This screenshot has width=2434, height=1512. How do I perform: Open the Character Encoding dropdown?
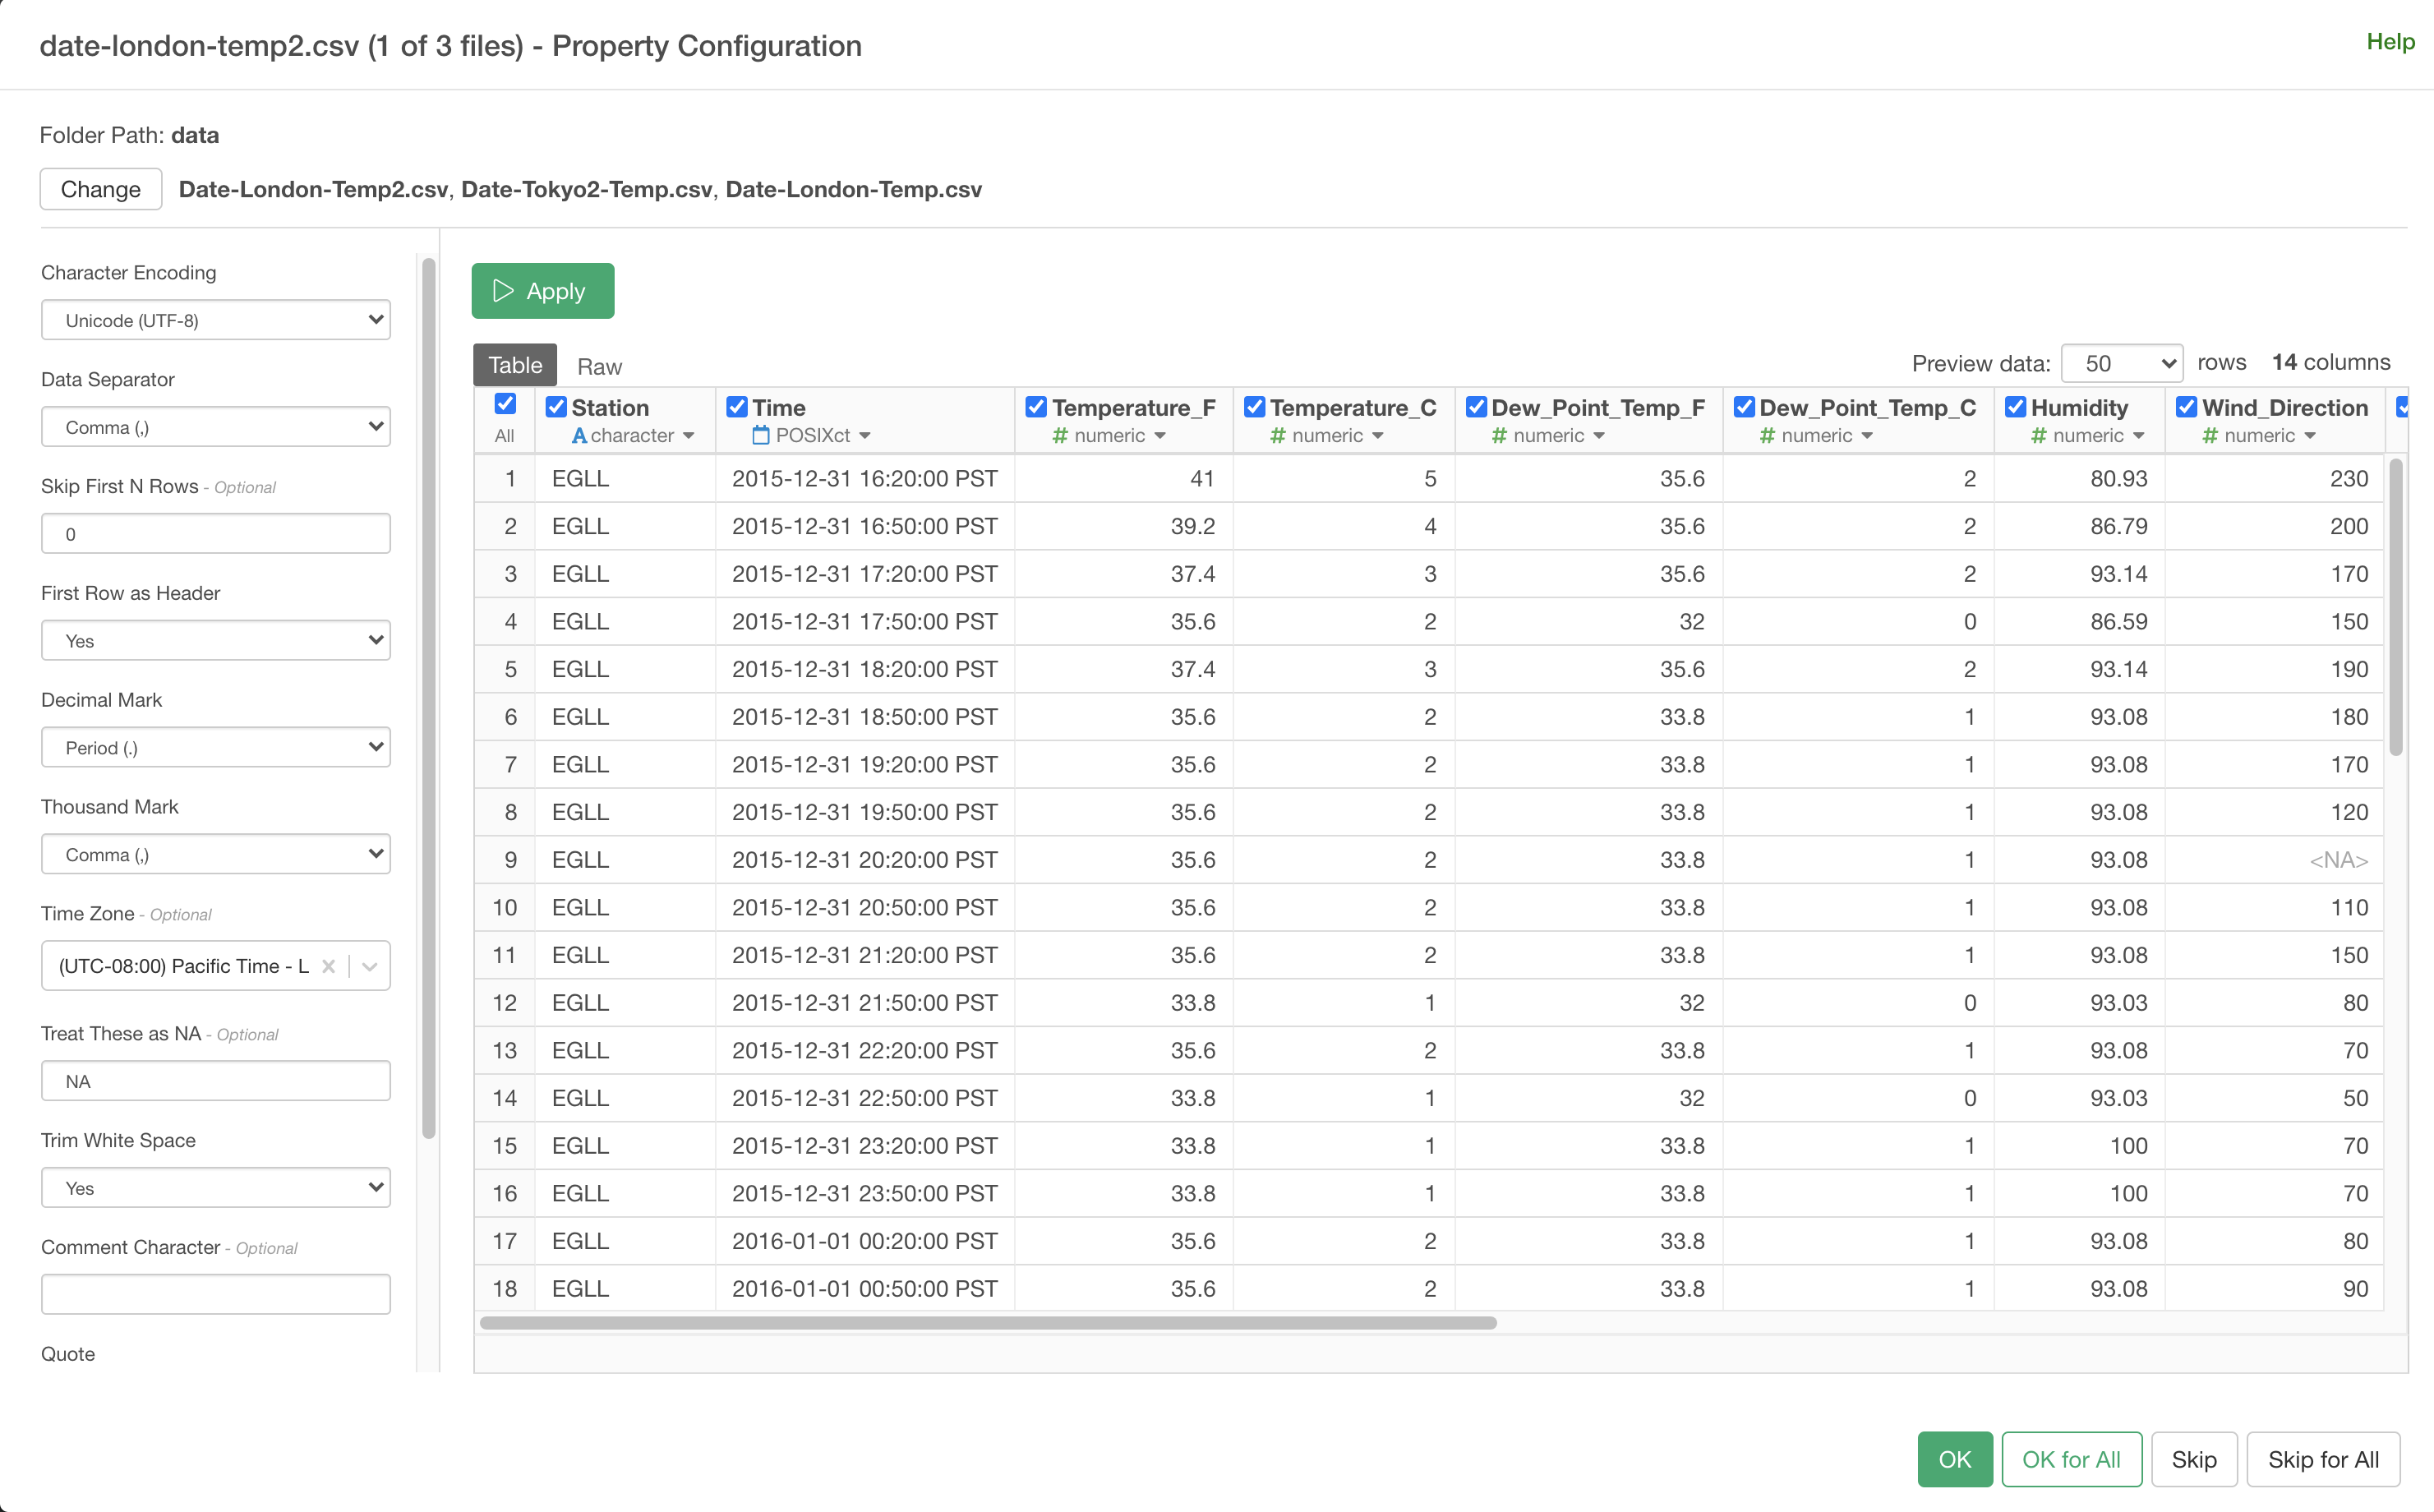(216, 320)
